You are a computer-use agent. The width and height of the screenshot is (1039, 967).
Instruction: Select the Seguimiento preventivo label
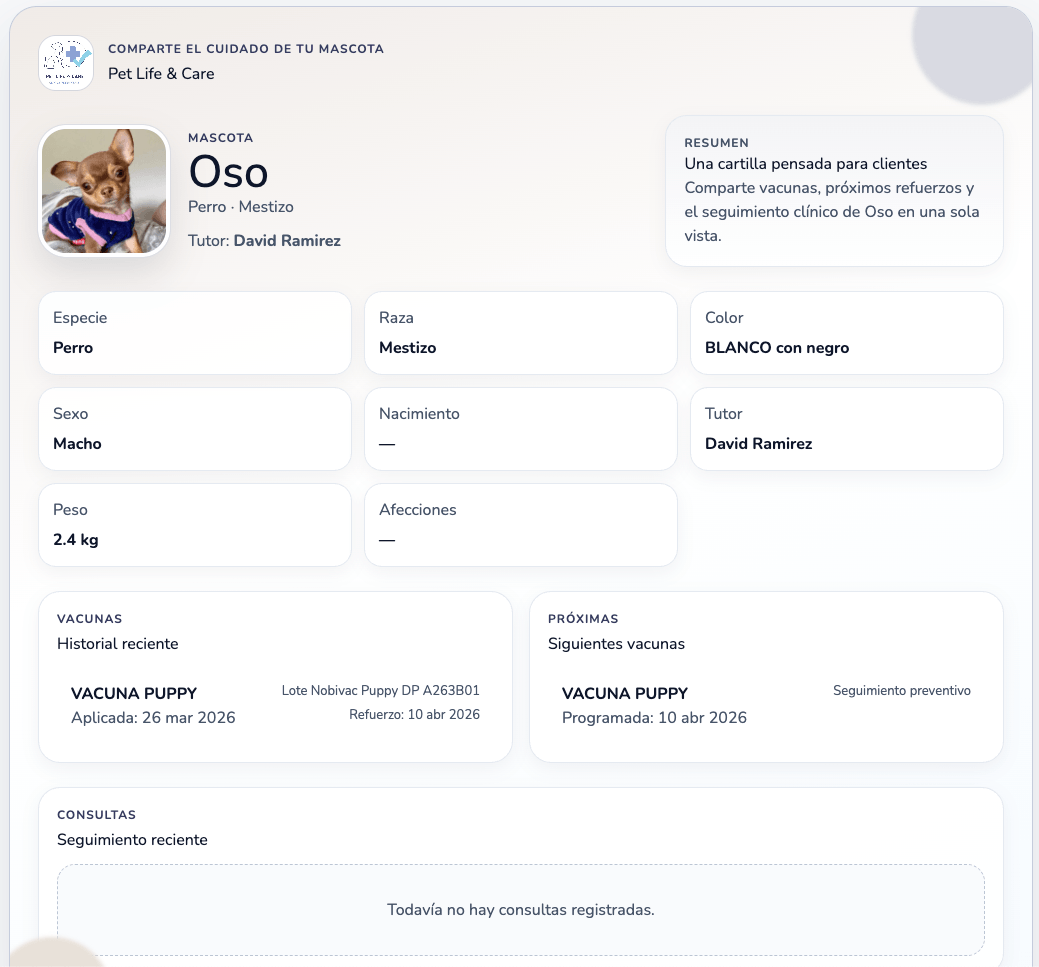[x=901, y=691]
